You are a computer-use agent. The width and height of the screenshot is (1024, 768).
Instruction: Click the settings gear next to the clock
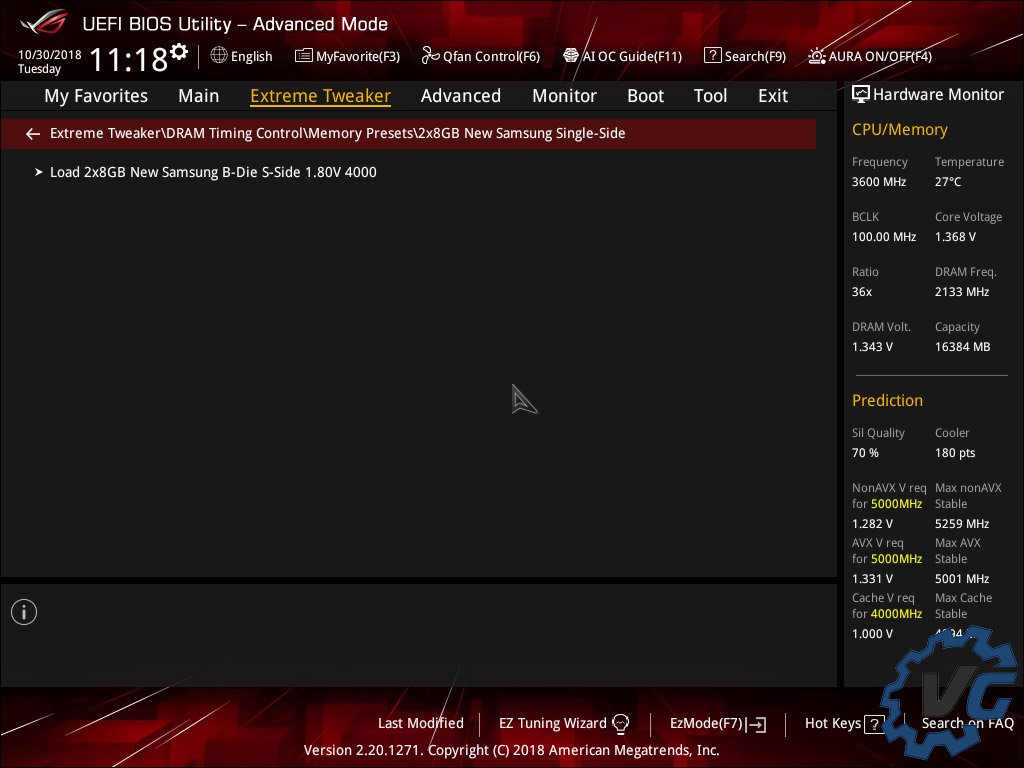pos(179,51)
